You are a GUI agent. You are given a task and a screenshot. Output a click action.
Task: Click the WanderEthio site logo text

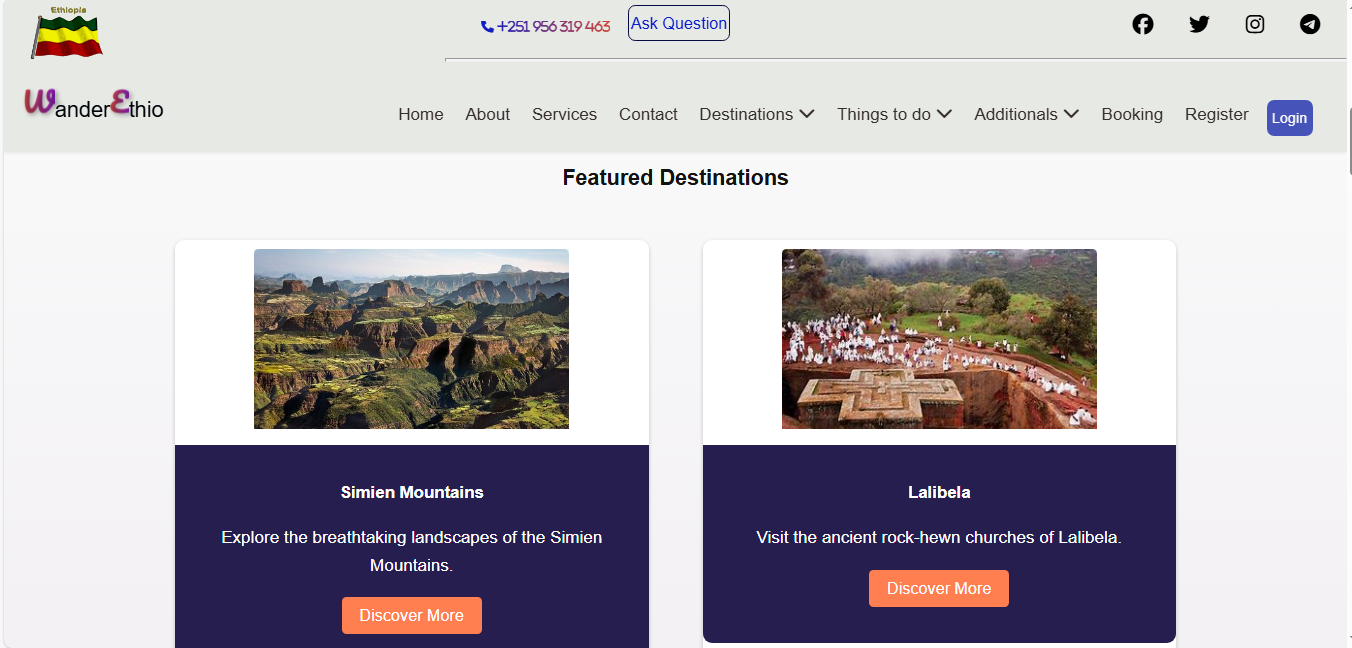tap(93, 105)
